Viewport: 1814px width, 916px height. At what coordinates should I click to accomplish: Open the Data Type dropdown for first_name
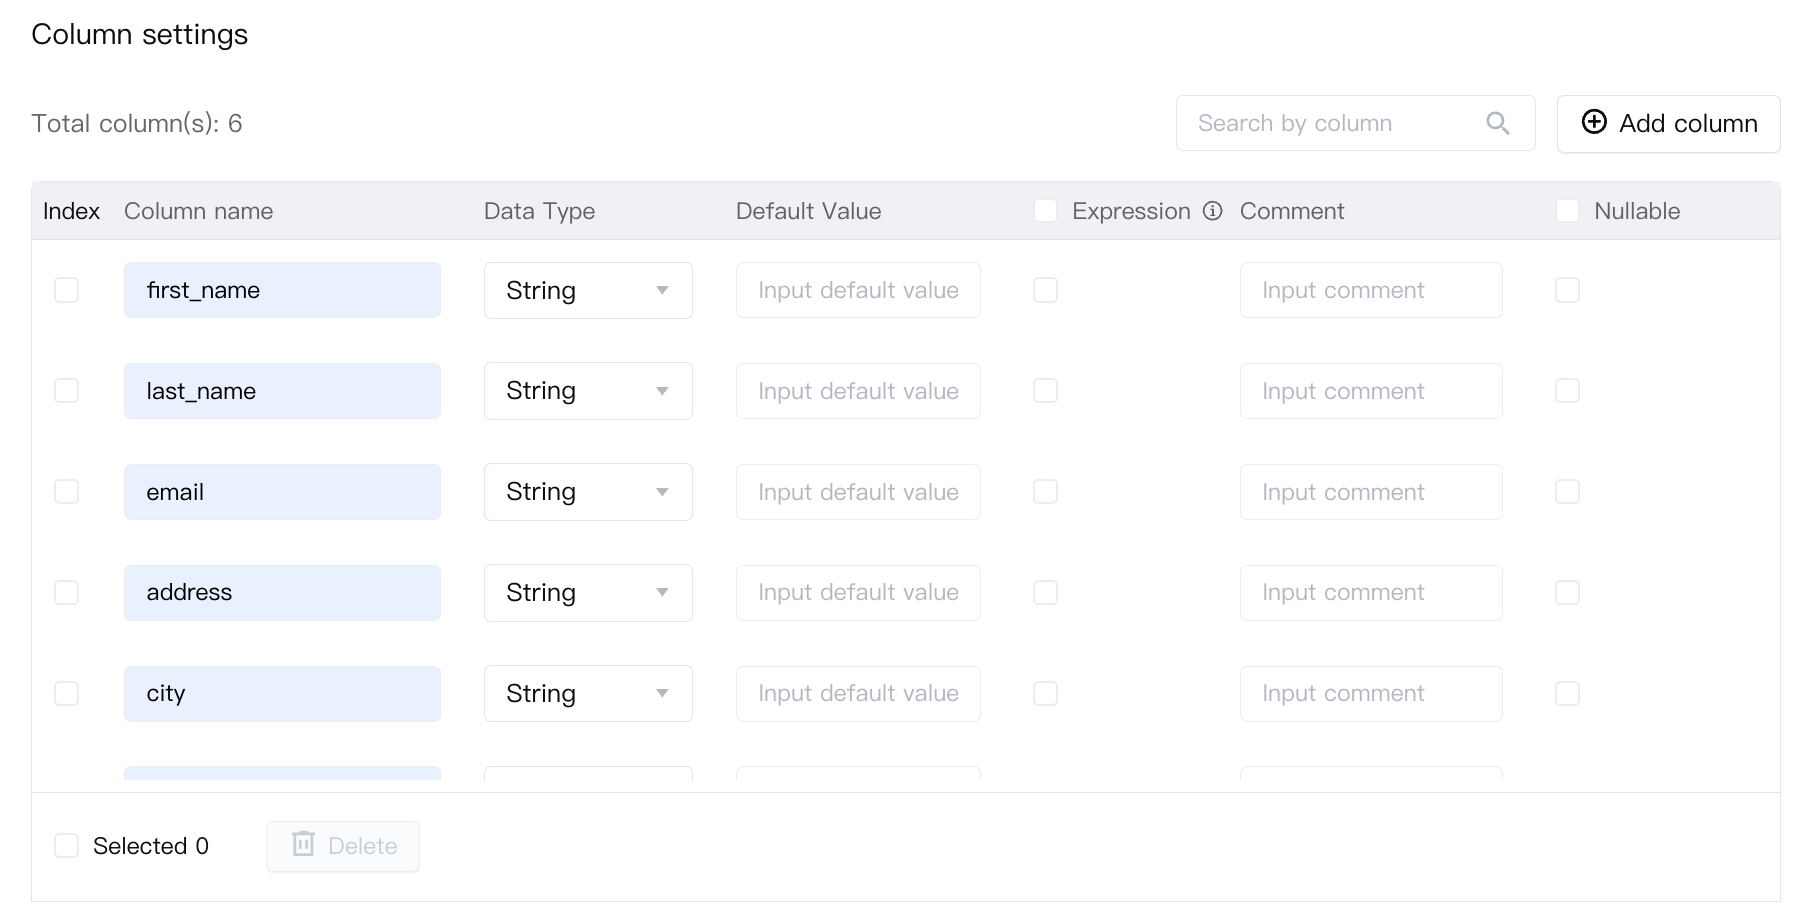tap(588, 290)
